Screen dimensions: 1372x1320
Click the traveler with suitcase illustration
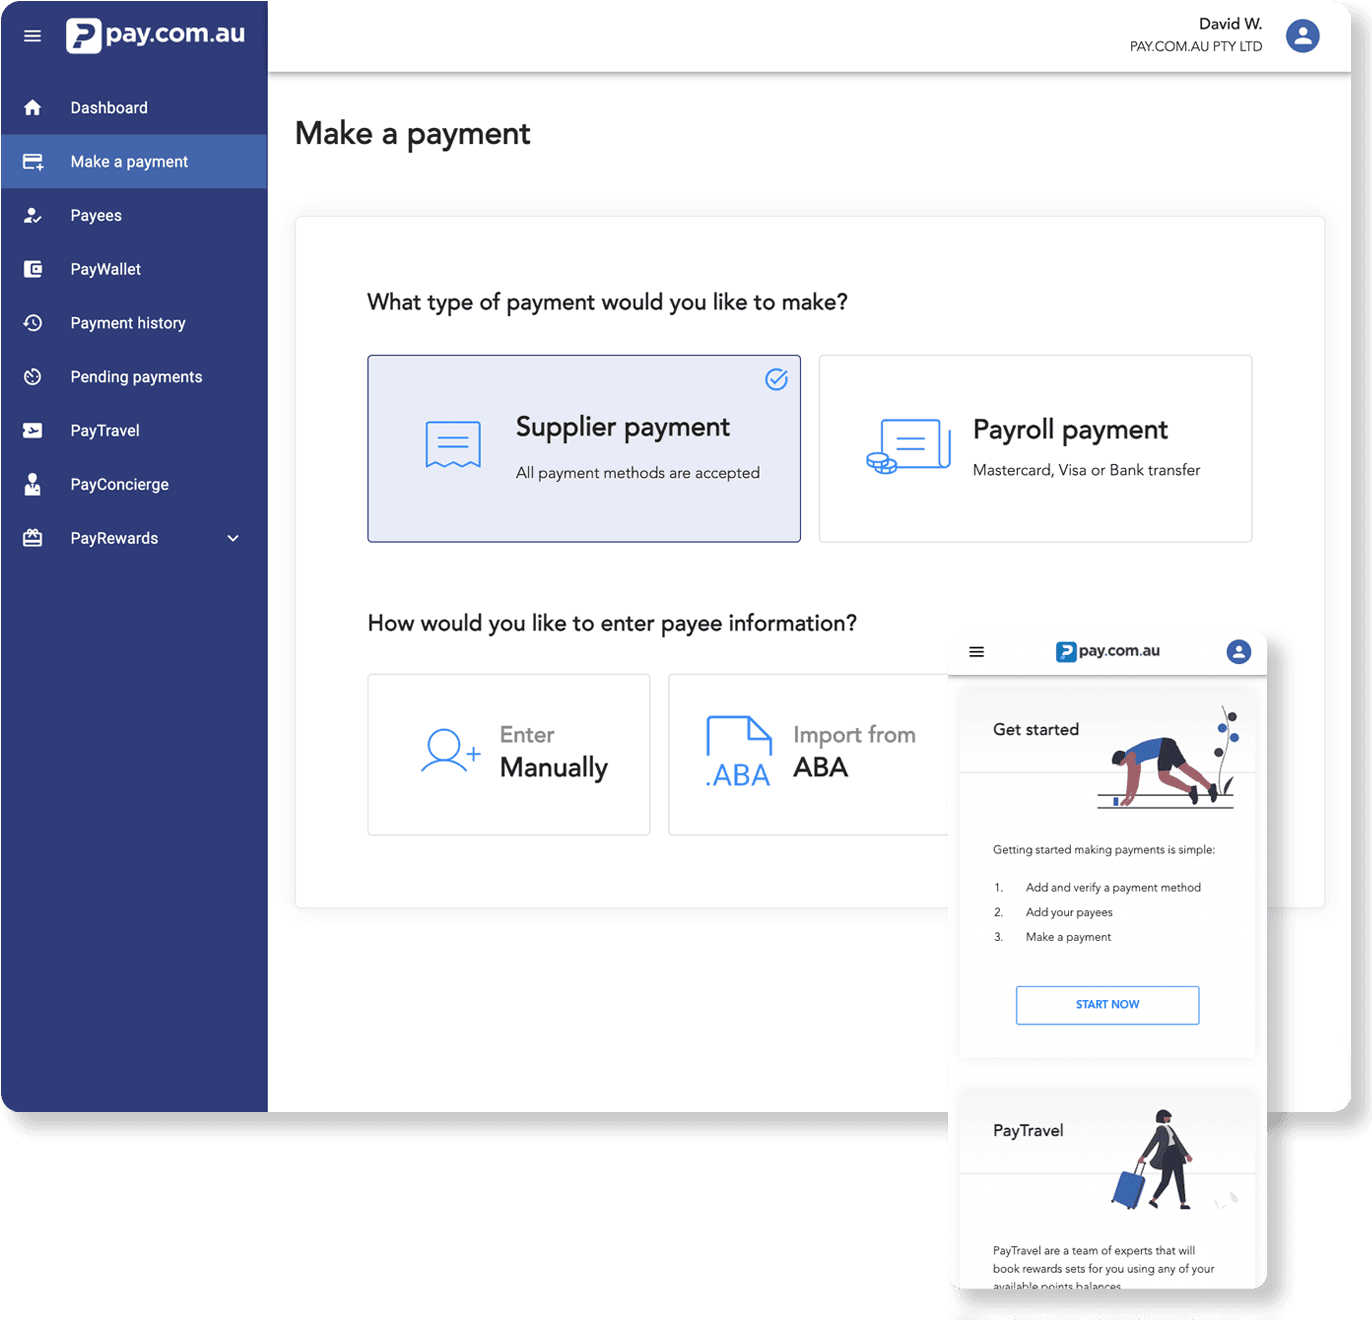(x=1155, y=1160)
